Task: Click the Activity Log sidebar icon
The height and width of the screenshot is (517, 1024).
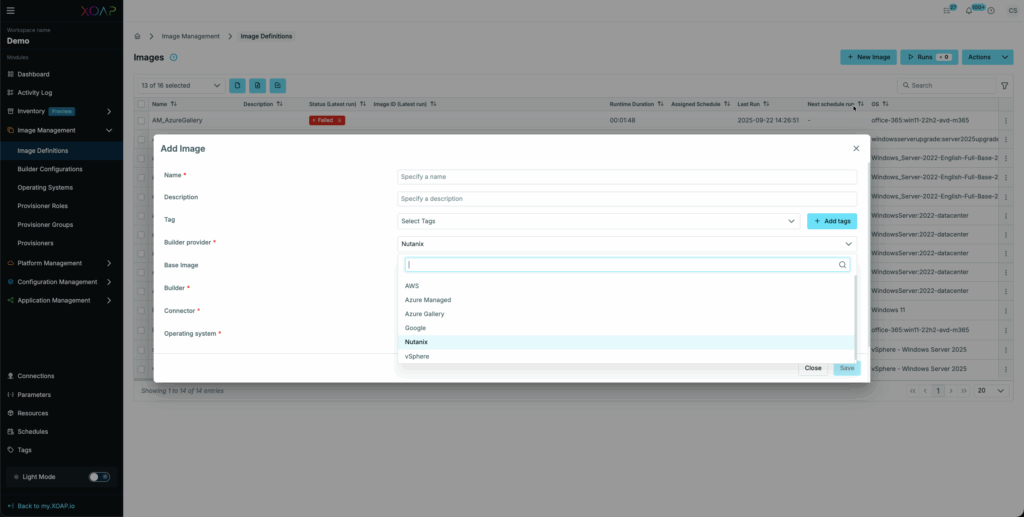Action: click(10, 92)
